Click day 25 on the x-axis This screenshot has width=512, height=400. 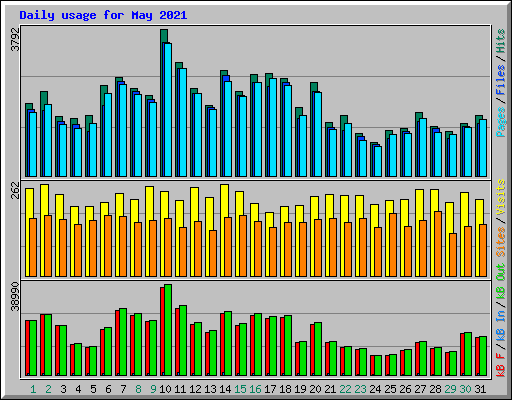point(390,389)
